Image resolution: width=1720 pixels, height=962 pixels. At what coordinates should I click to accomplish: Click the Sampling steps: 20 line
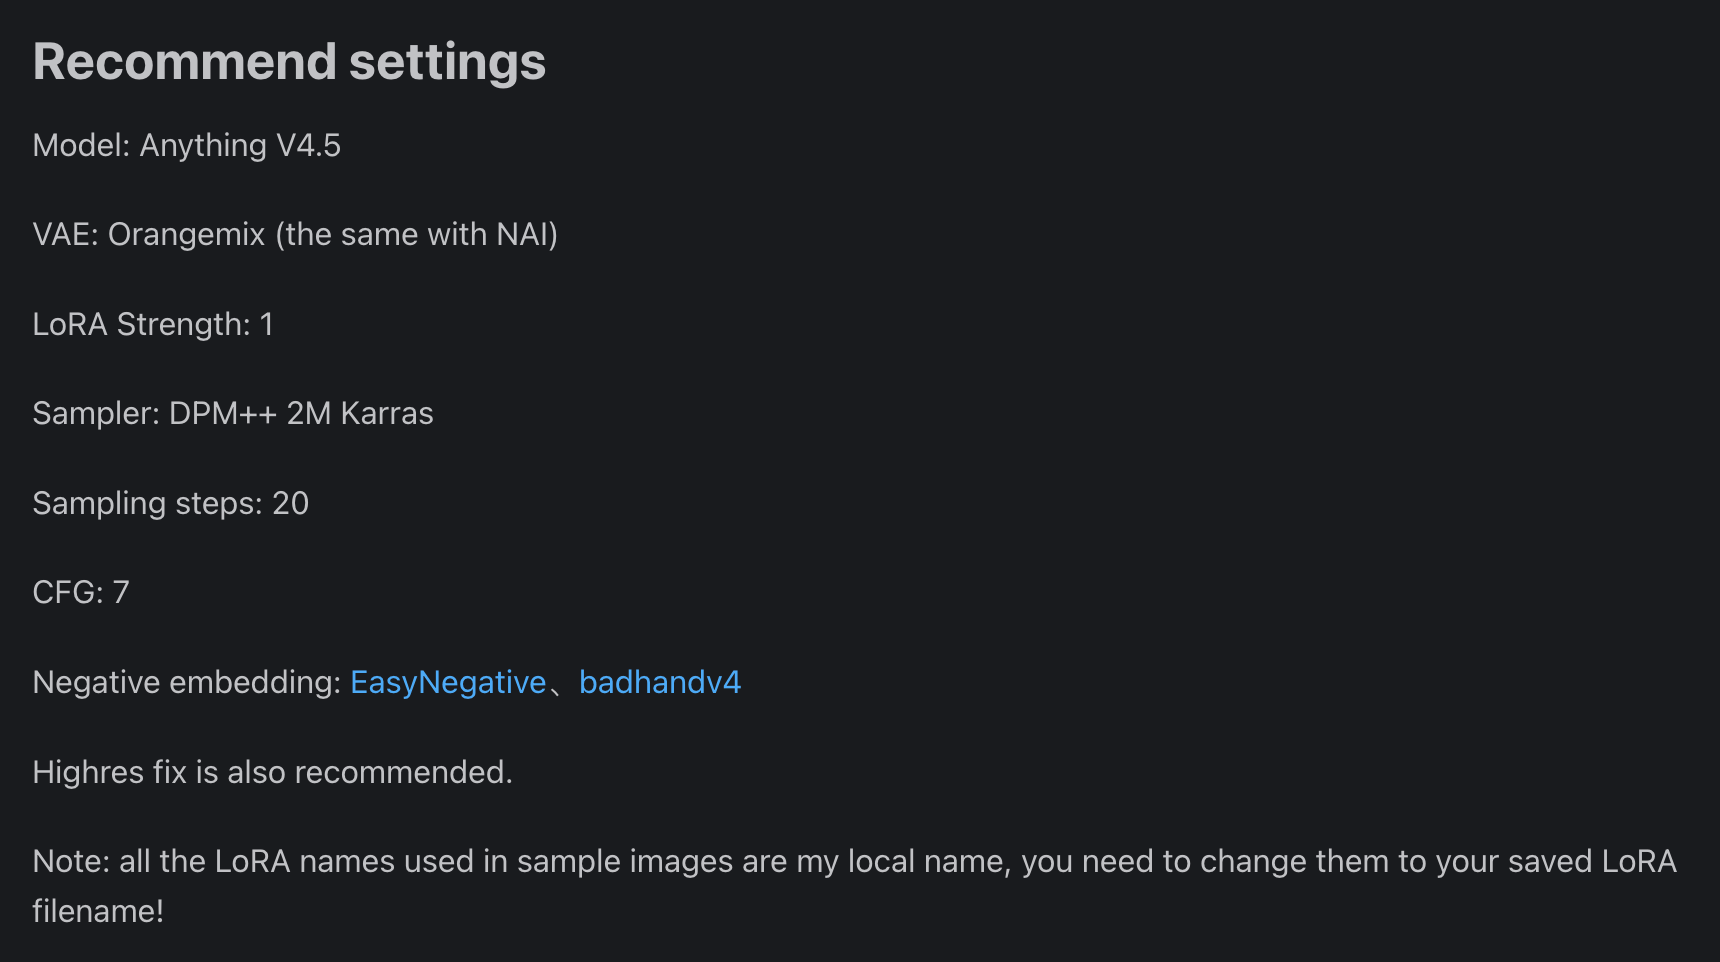point(171,504)
